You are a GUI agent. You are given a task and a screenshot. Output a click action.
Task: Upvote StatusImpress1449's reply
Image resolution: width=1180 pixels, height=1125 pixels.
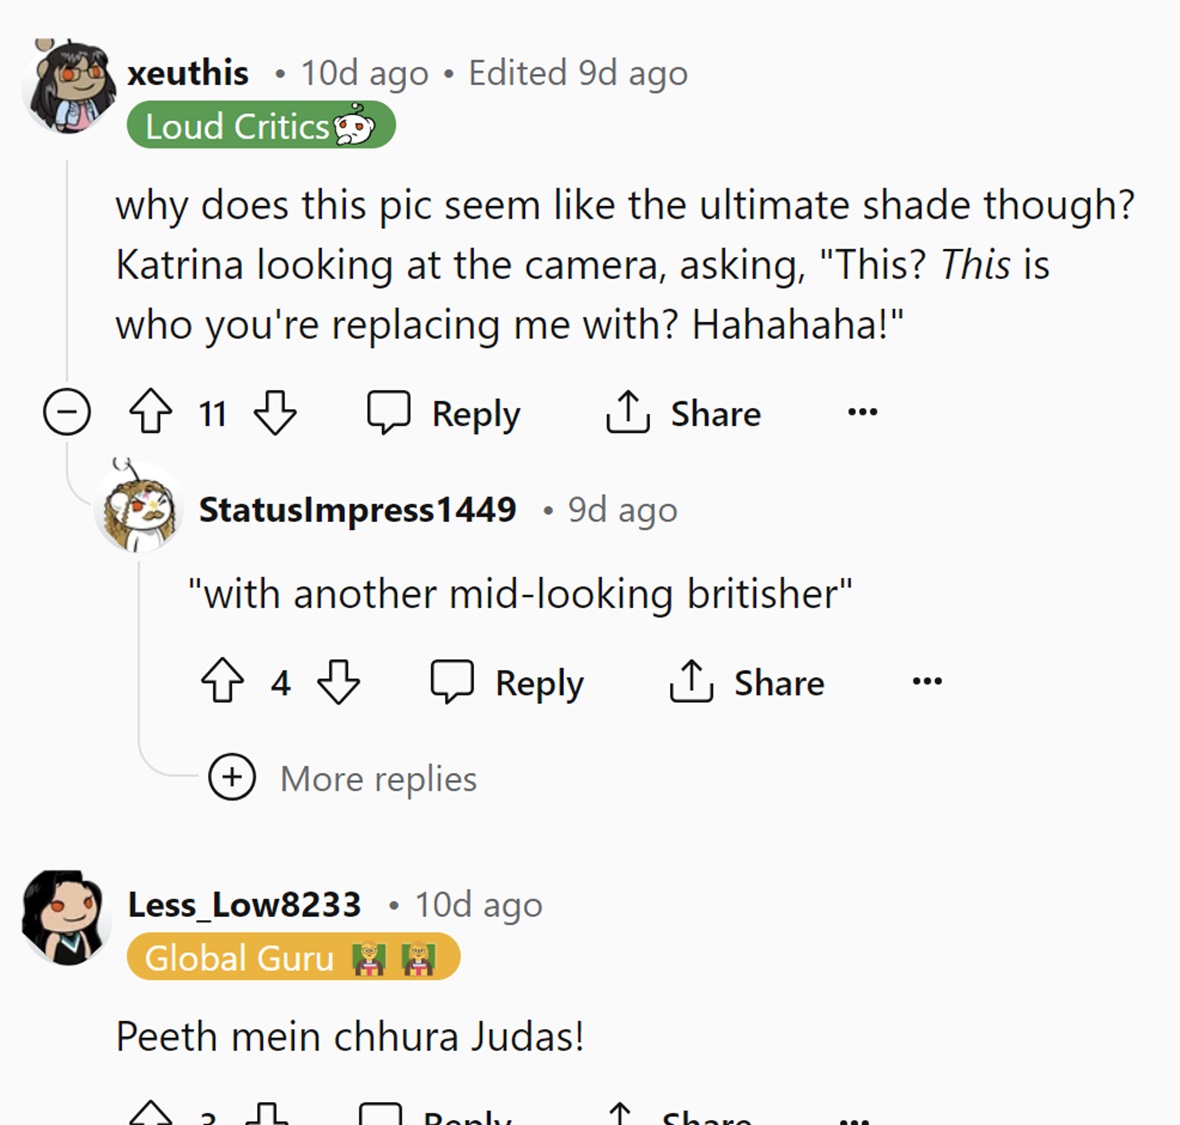click(x=222, y=682)
